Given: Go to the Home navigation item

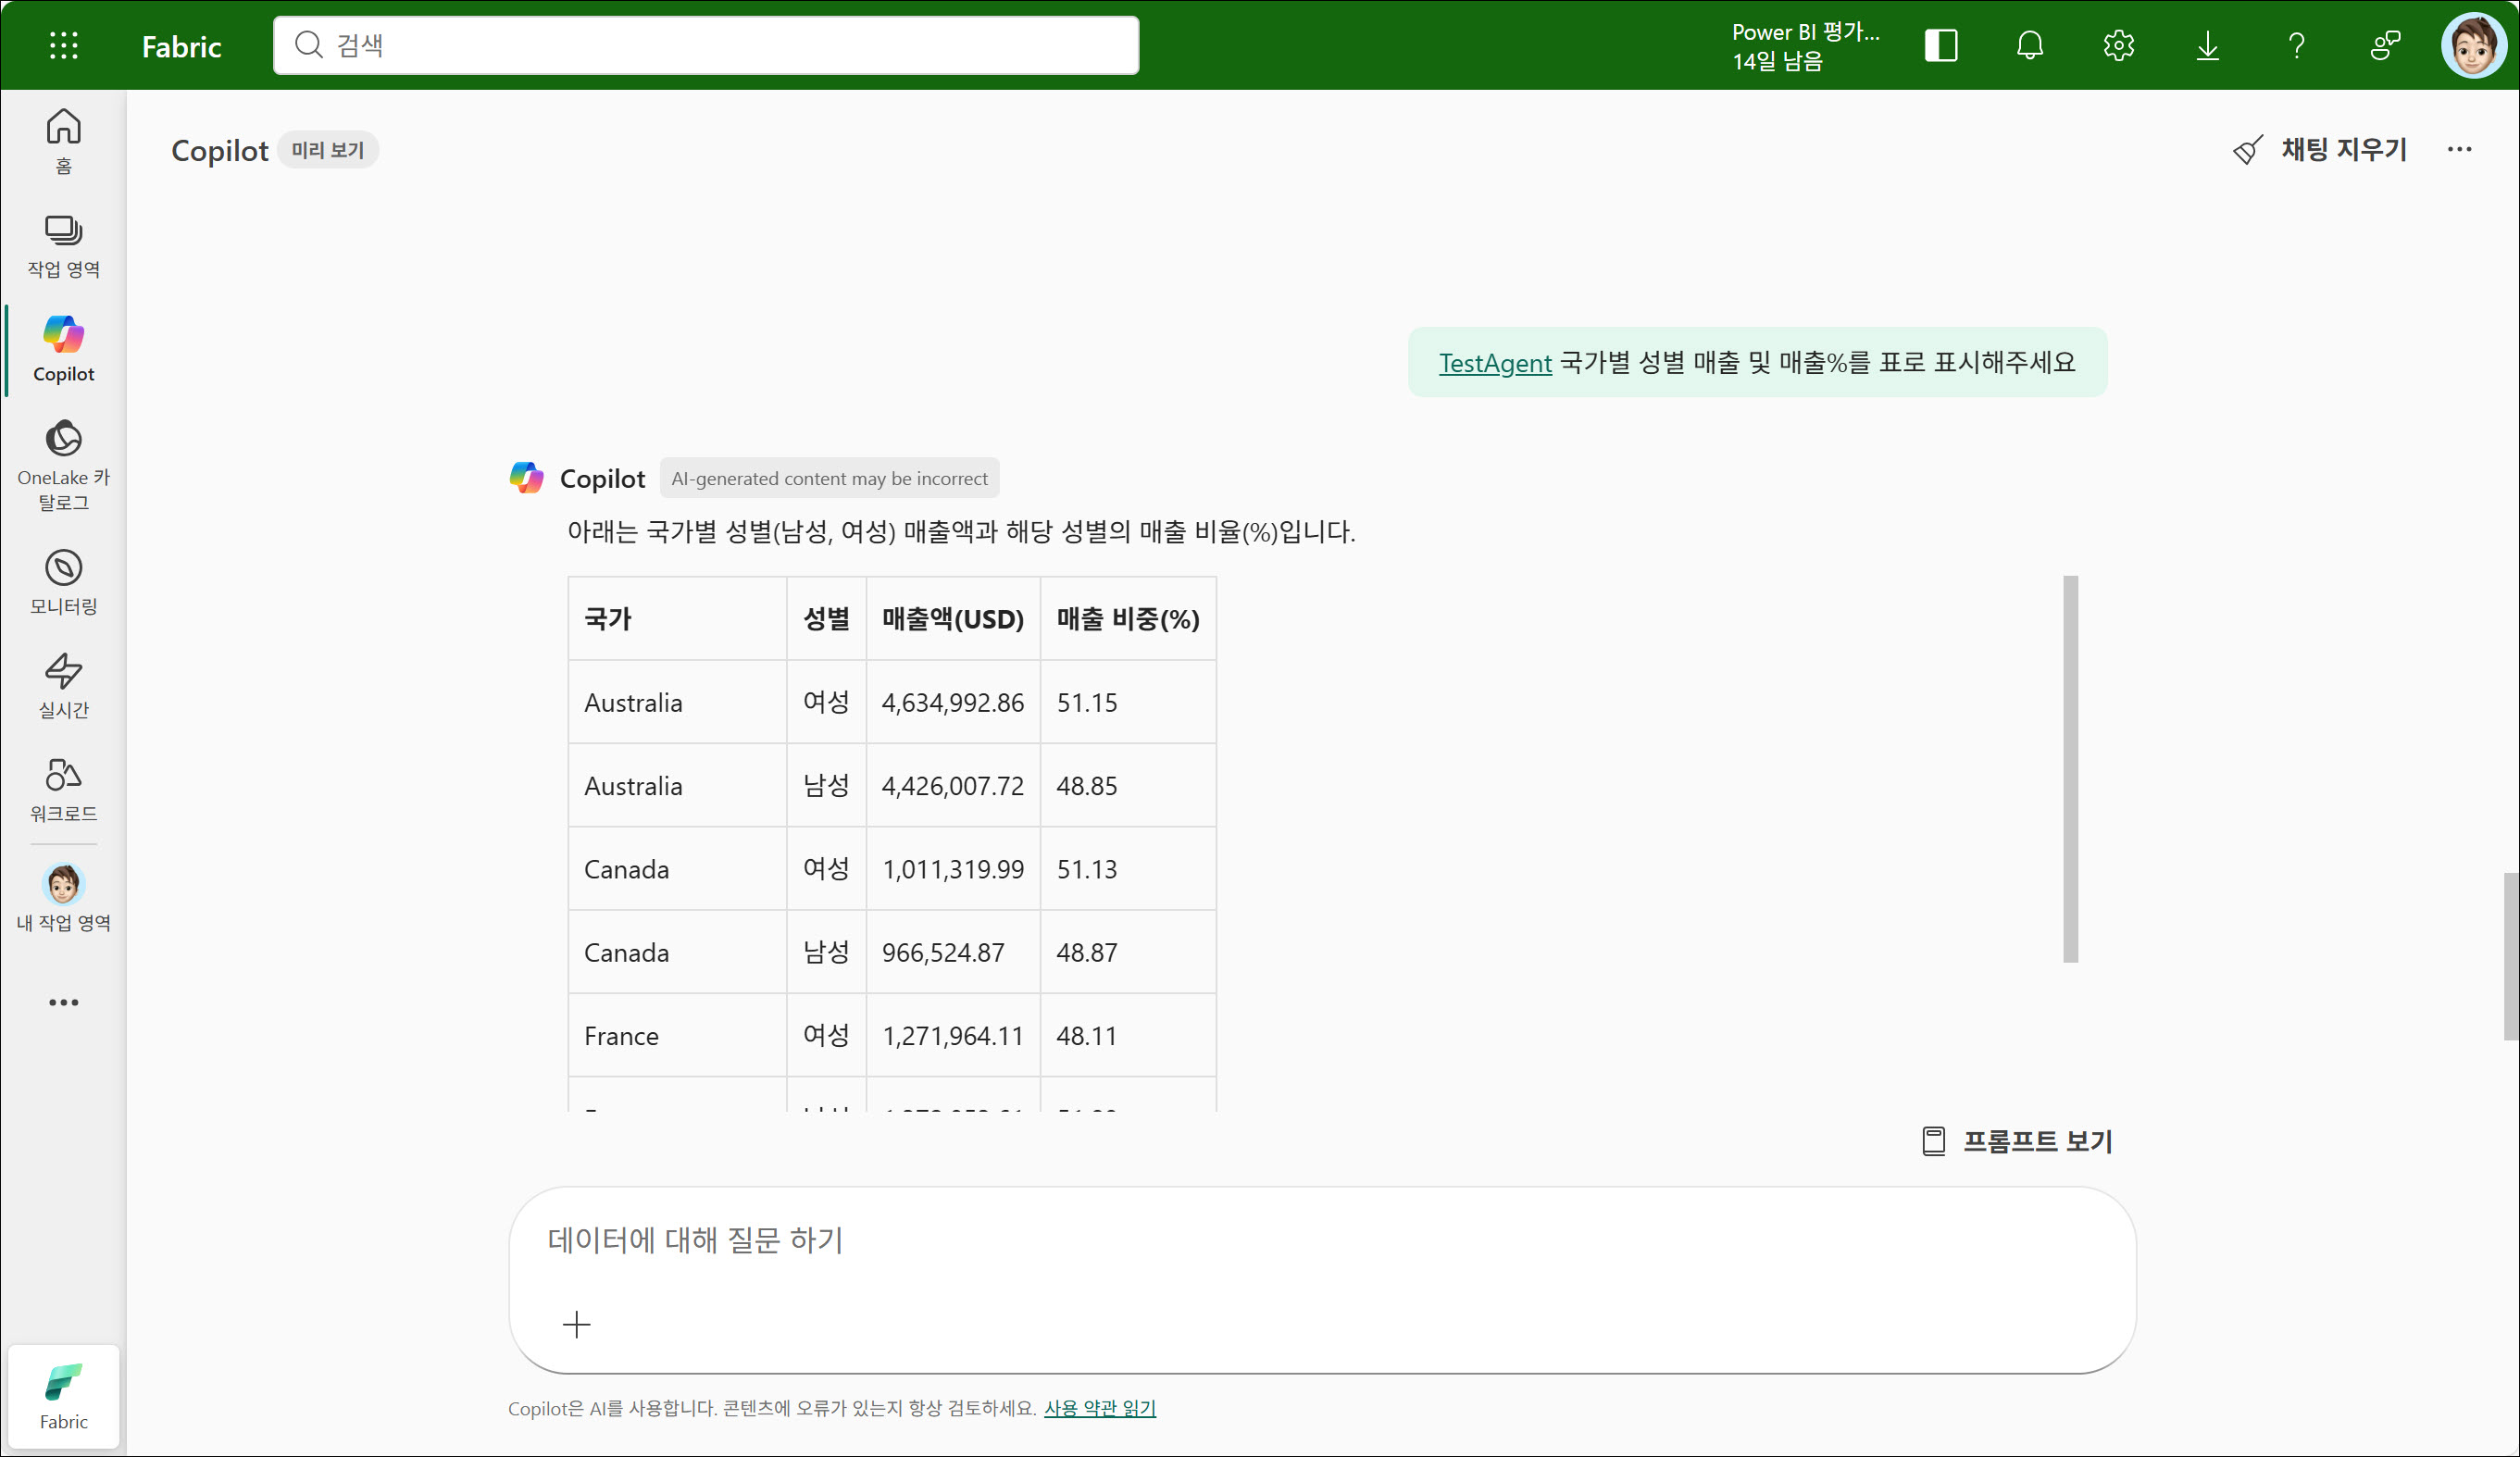Looking at the screenshot, I should tap(63, 141).
